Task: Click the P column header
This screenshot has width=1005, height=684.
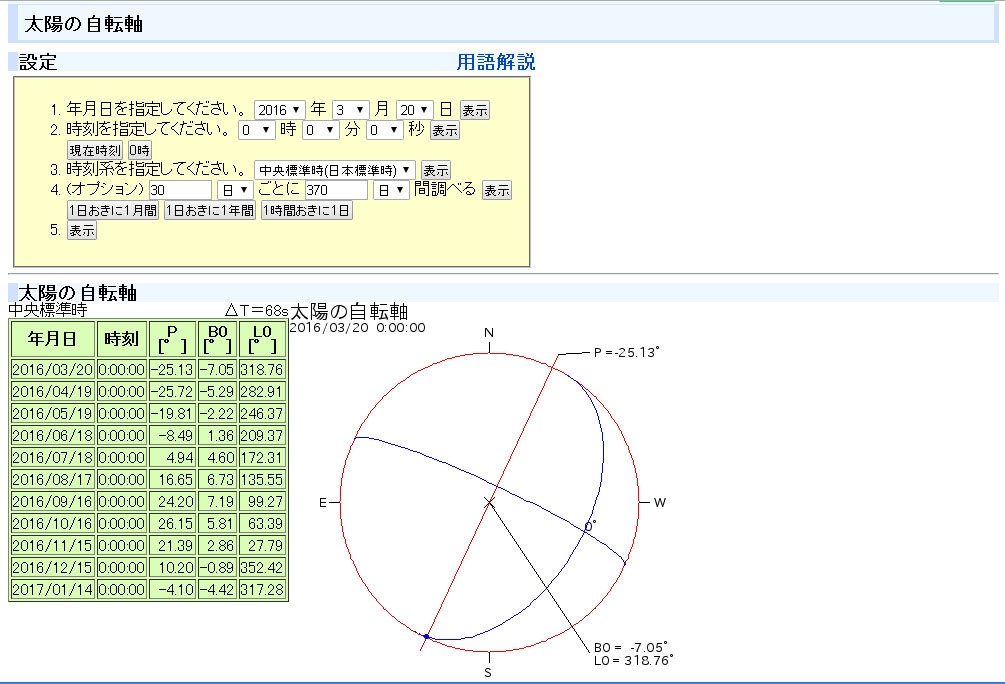Action: coord(172,338)
